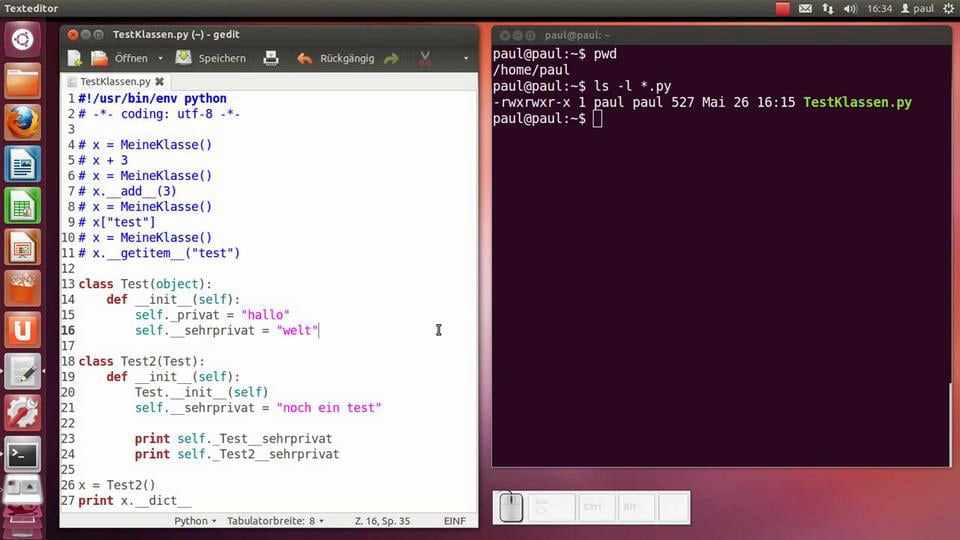
Task: Click the Öffnen folder icon
Action: point(99,58)
